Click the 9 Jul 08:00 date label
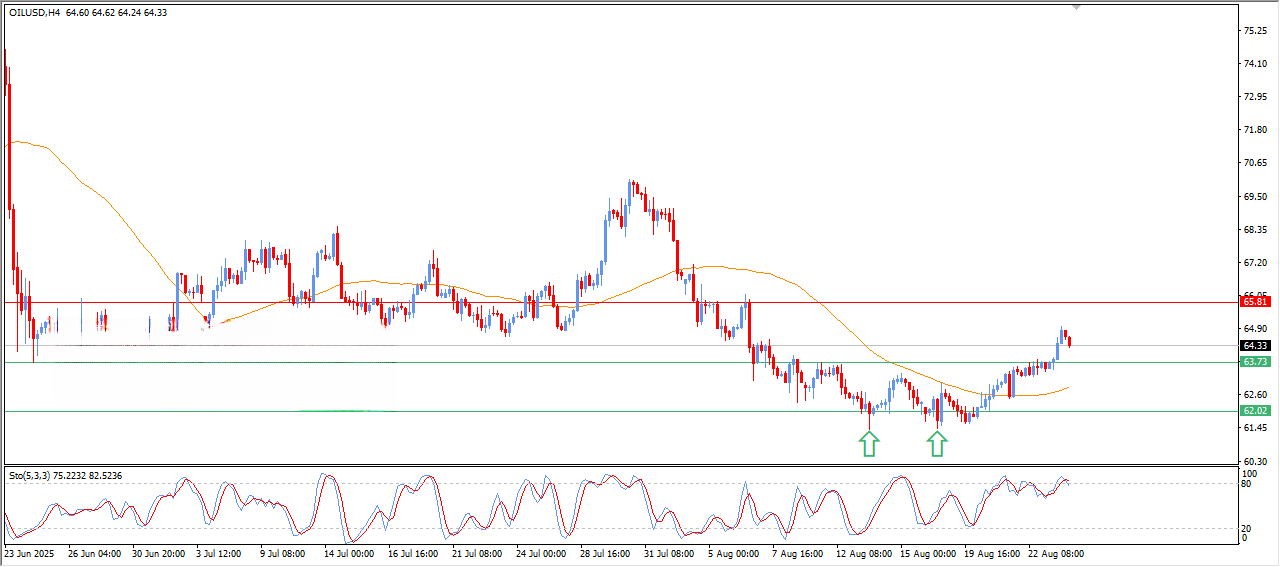The image size is (1280, 567). tap(285, 553)
